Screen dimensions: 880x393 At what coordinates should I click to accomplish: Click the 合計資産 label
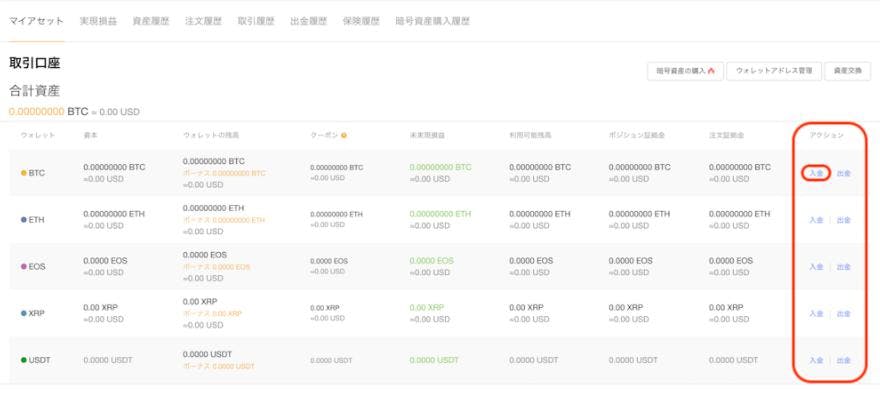click(35, 90)
